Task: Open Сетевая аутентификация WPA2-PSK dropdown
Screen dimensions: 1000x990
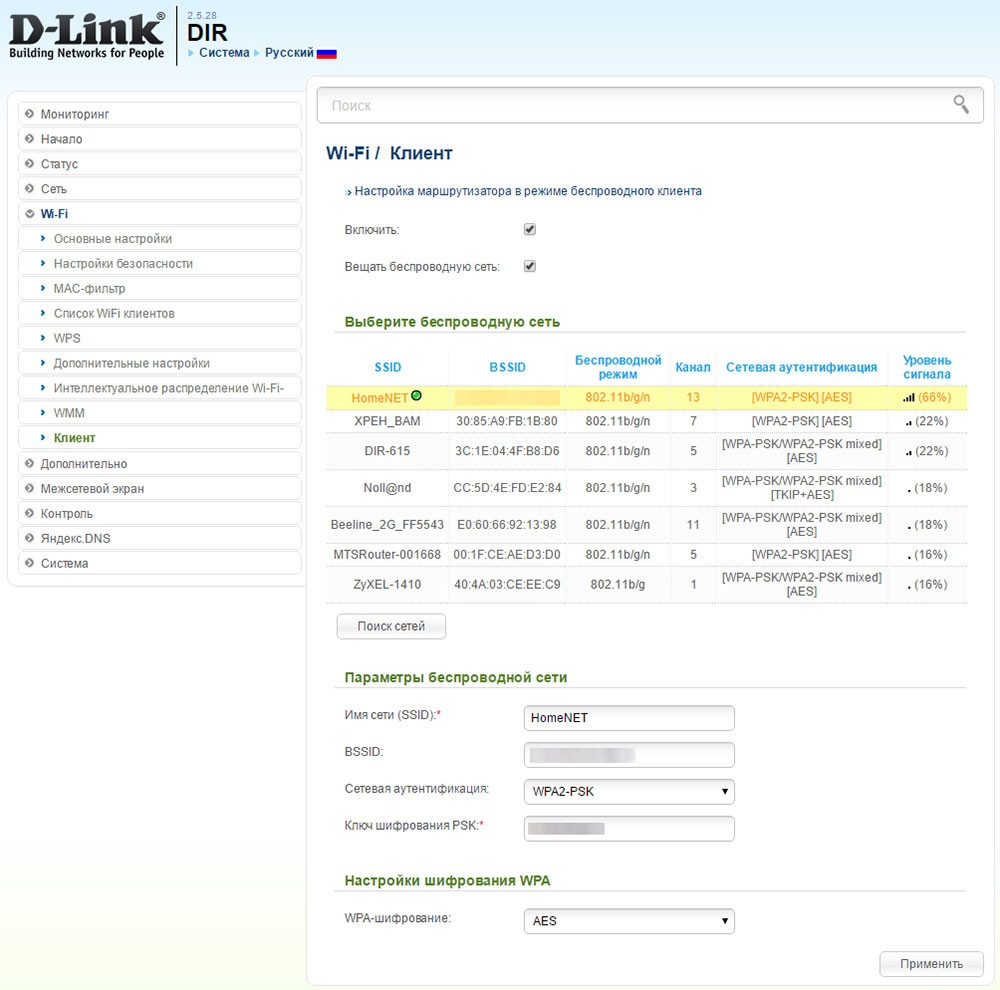Action: click(x=629, y=792)
